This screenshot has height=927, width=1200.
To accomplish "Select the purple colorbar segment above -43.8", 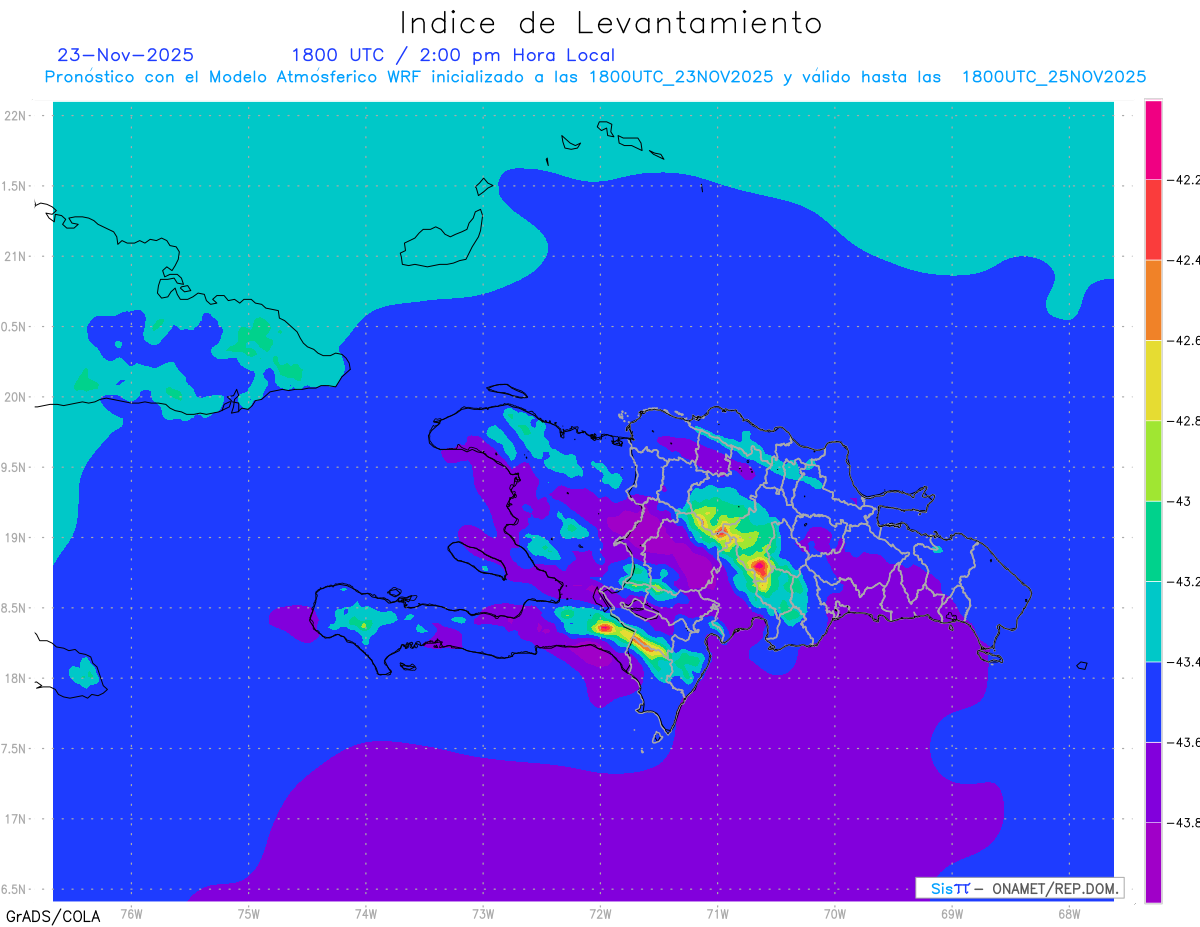I will [1153, 782].
